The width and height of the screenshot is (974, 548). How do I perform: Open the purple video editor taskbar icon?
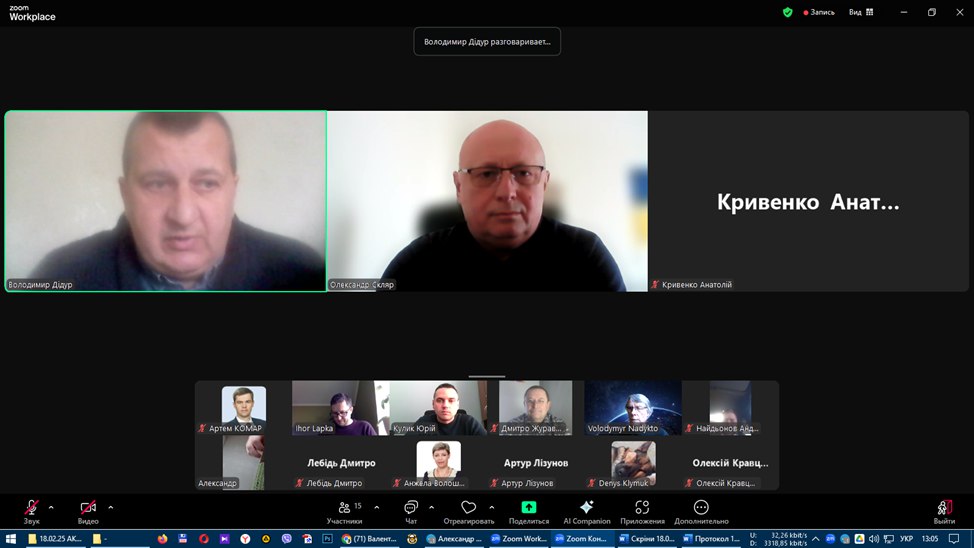click(x=224, y=539)
